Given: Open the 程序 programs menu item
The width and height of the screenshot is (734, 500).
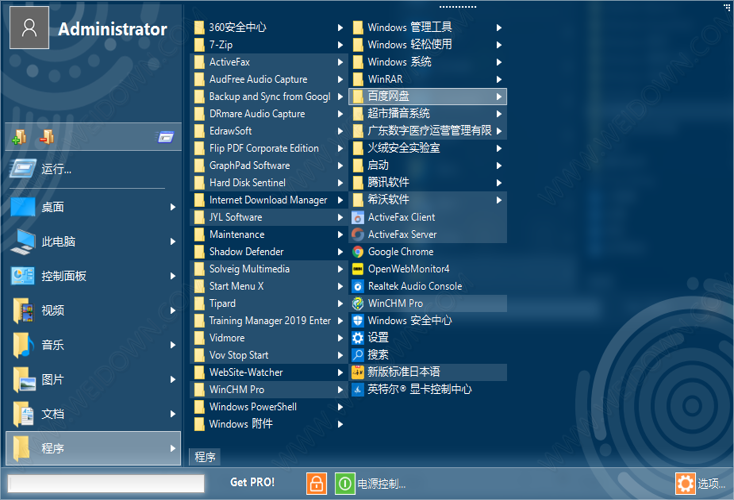Looking at the screenshot, I should tap(93, 449).
